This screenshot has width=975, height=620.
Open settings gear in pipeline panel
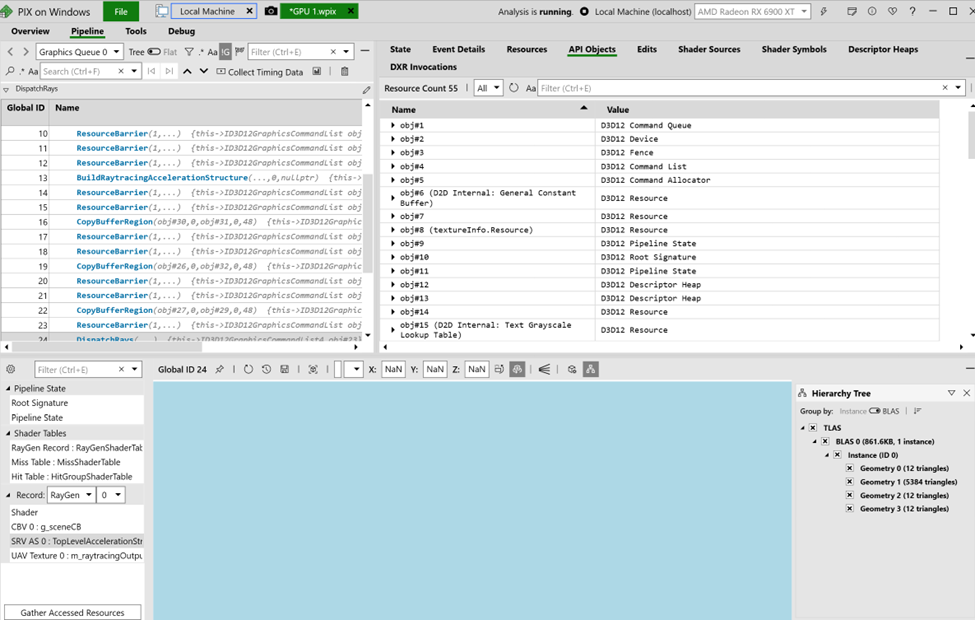(x=11, y=369)
